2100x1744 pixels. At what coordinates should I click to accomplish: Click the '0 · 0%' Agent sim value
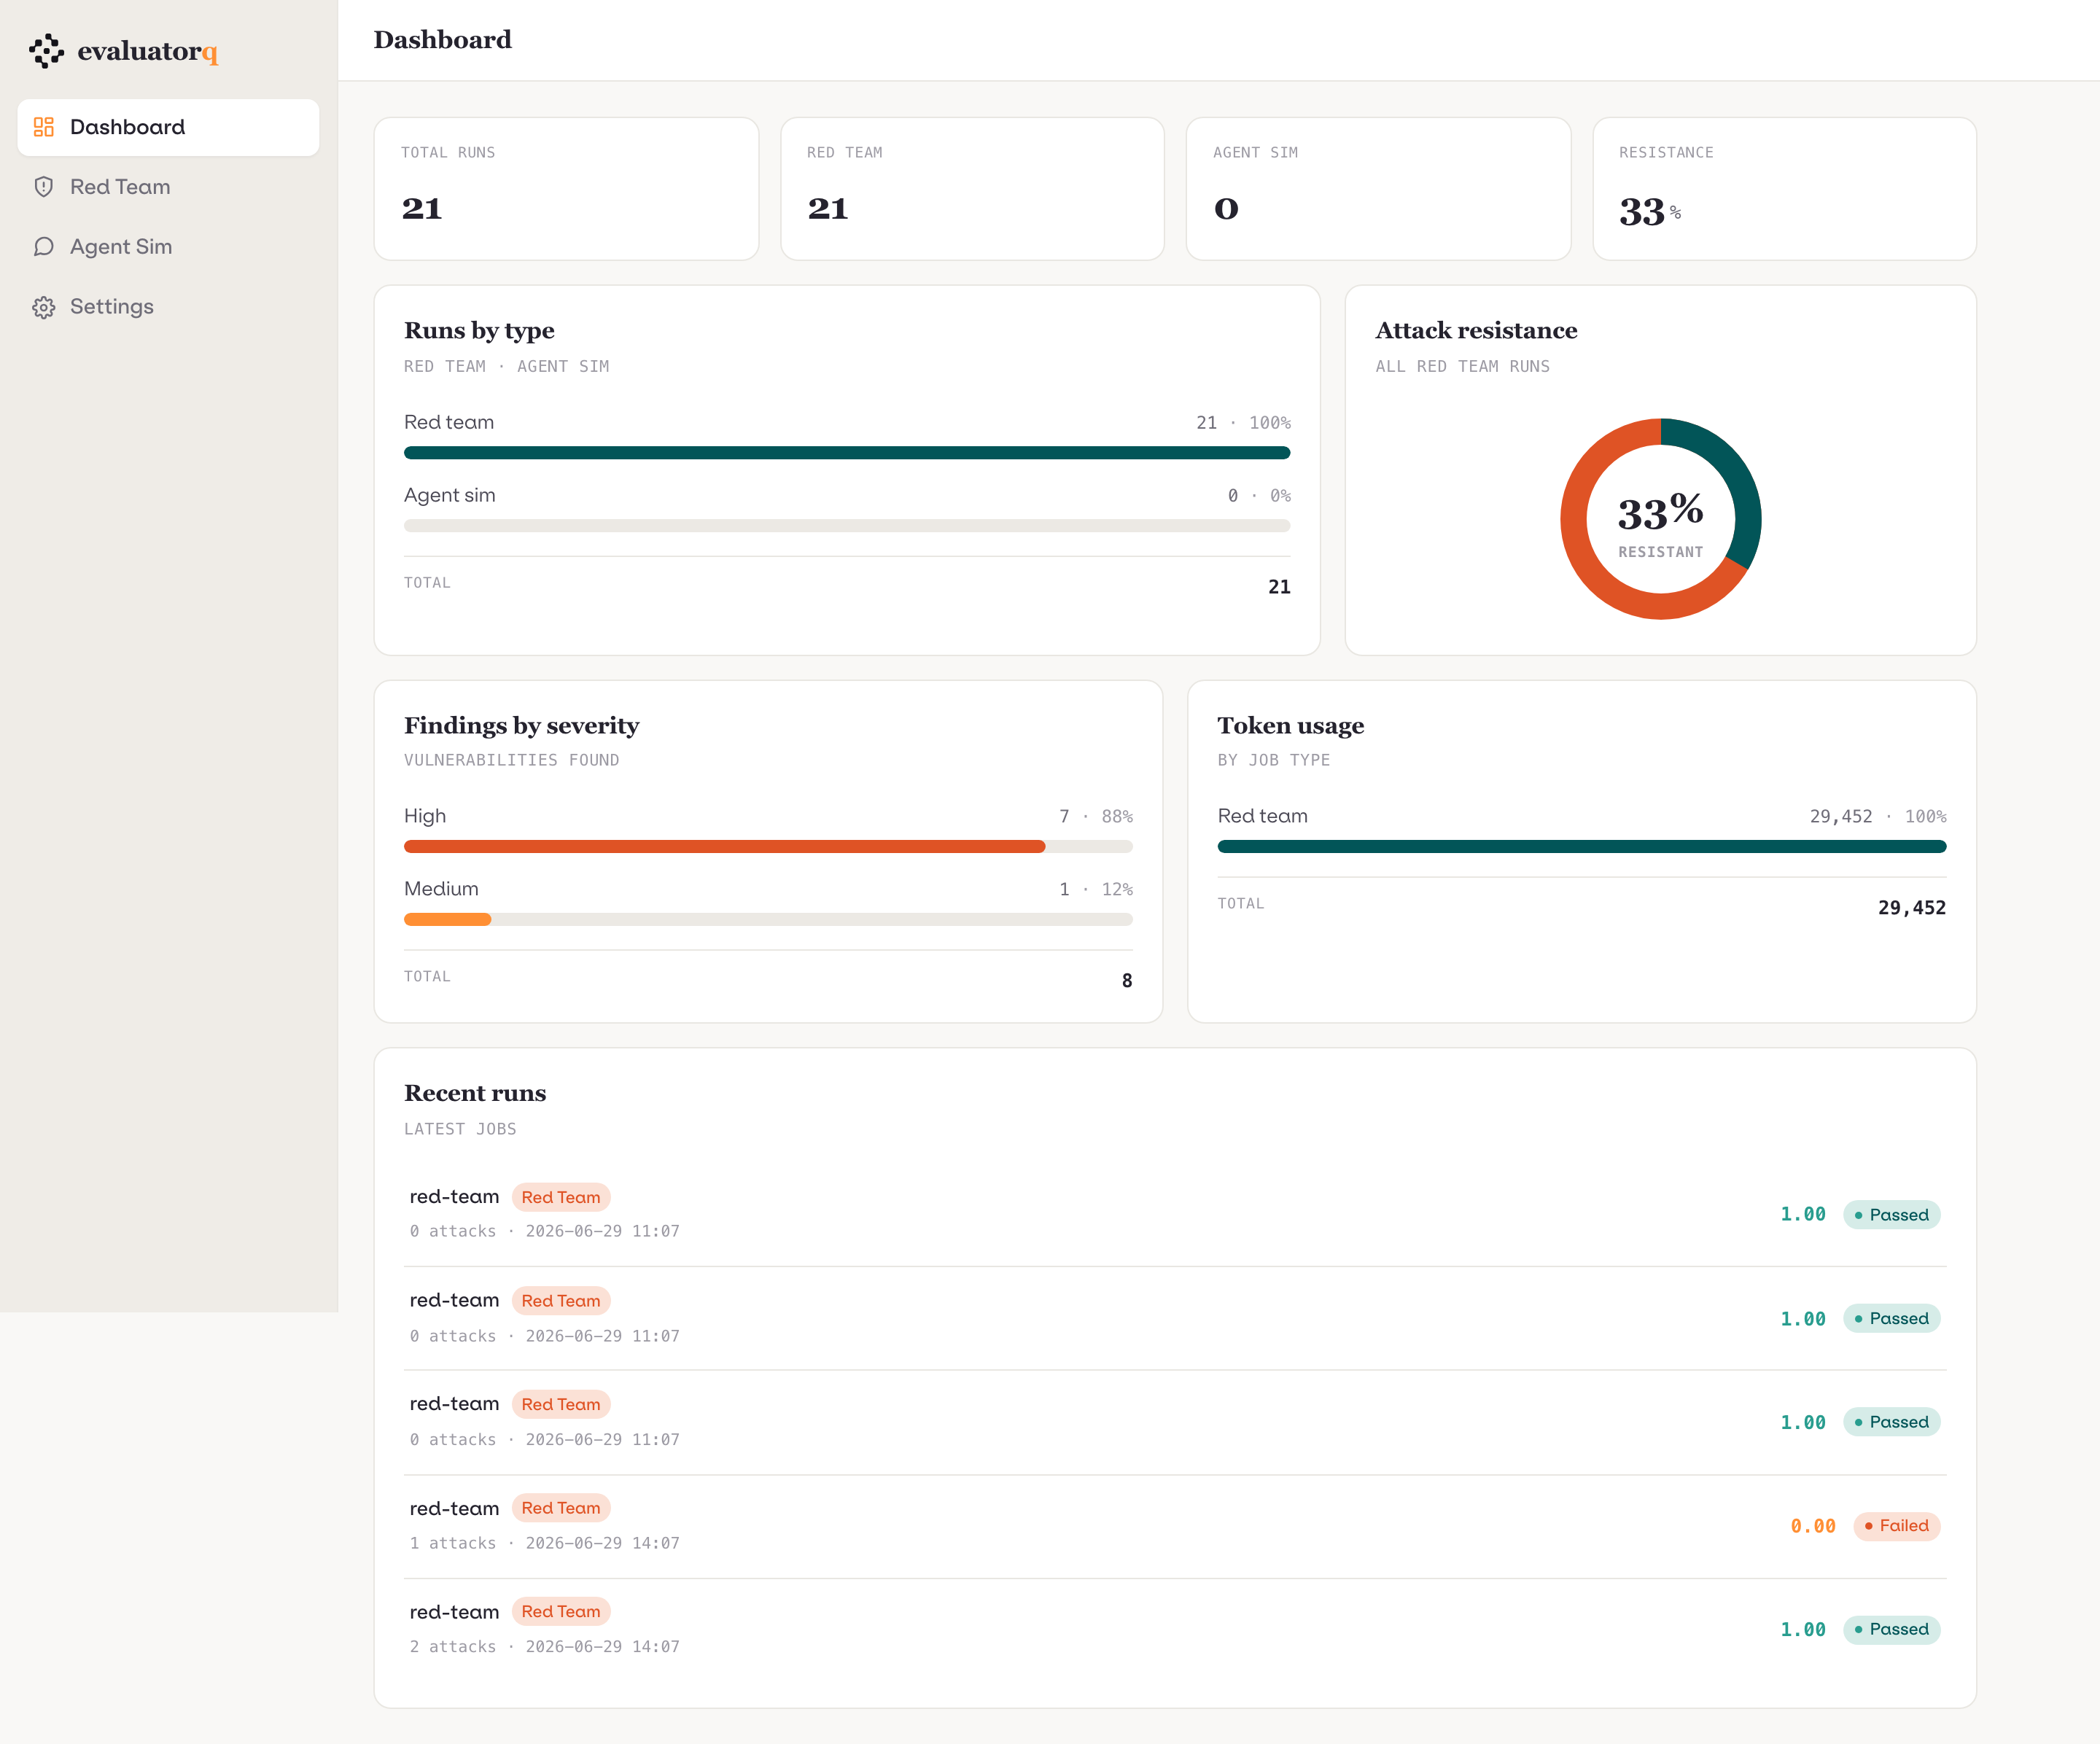[1259, 496]
